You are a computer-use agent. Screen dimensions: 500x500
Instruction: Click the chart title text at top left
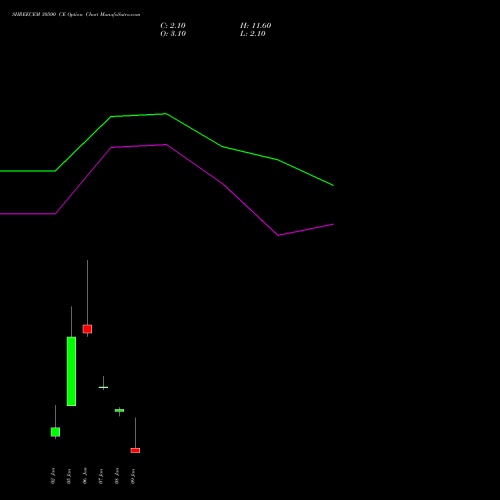[76, 14]
